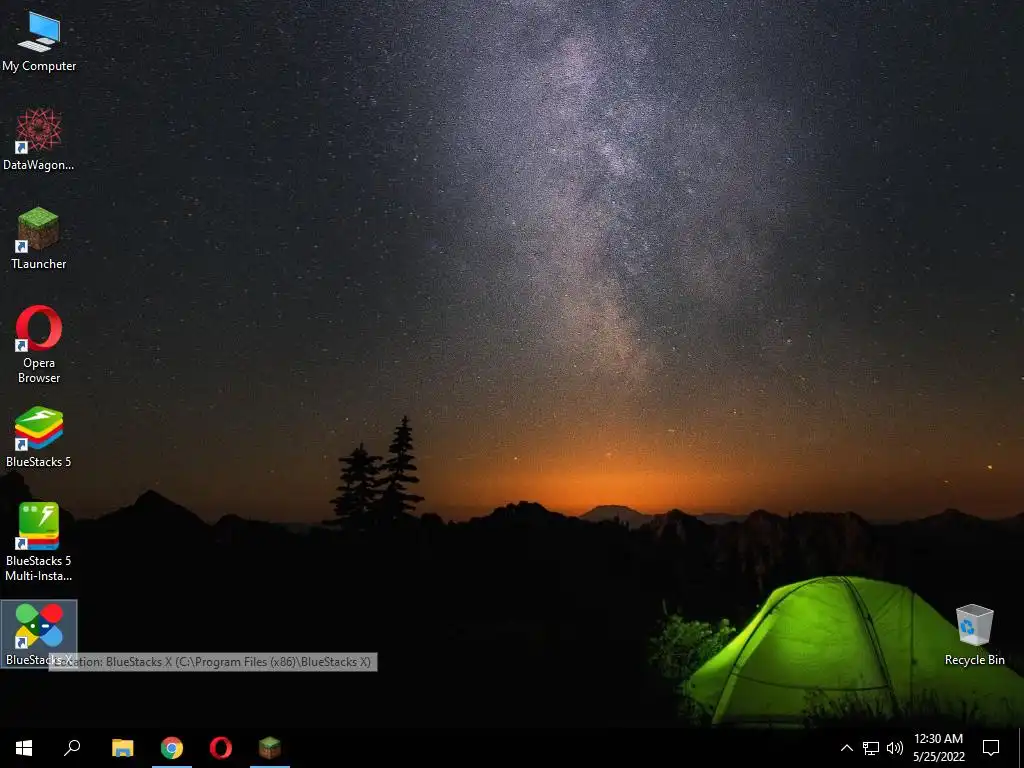
Task: Select the DataWagon desktop shortcut
Action: (39, 140)
